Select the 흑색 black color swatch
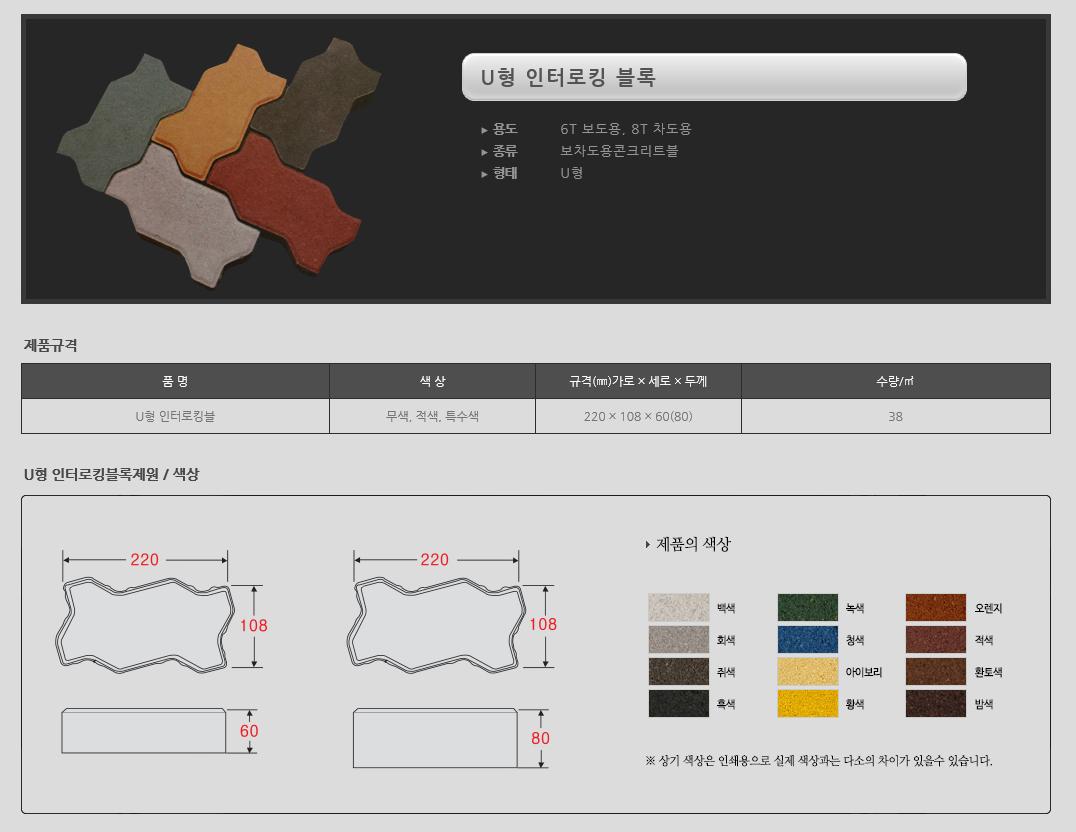Image resolution: width=1076 pixels, height=832 pixels. click(678, 704)
